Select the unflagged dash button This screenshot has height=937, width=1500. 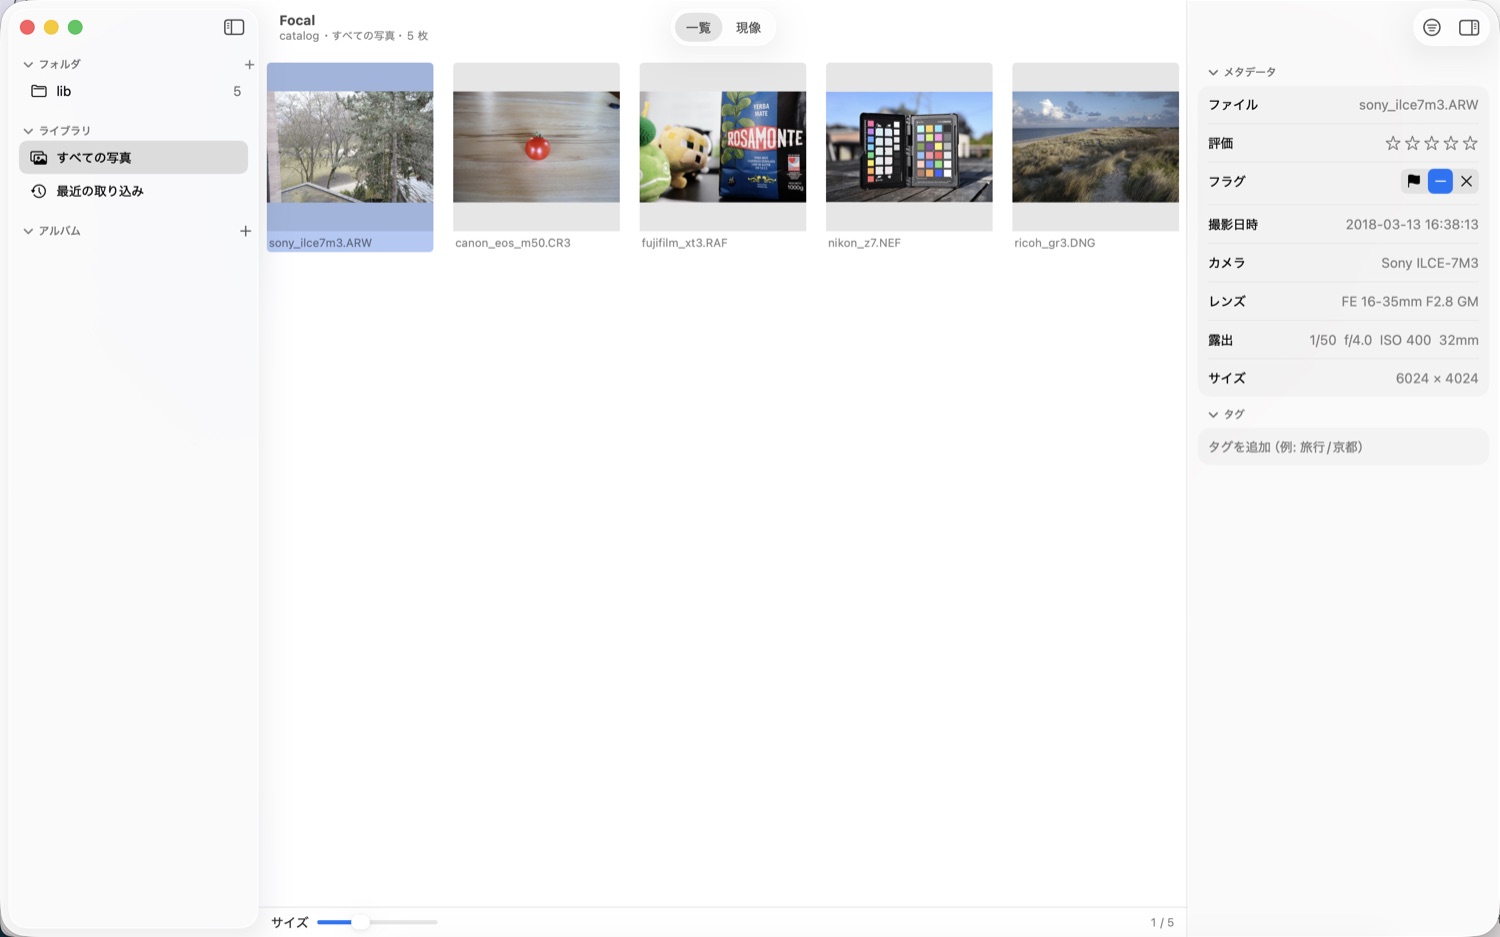[x=1440, y=181]
